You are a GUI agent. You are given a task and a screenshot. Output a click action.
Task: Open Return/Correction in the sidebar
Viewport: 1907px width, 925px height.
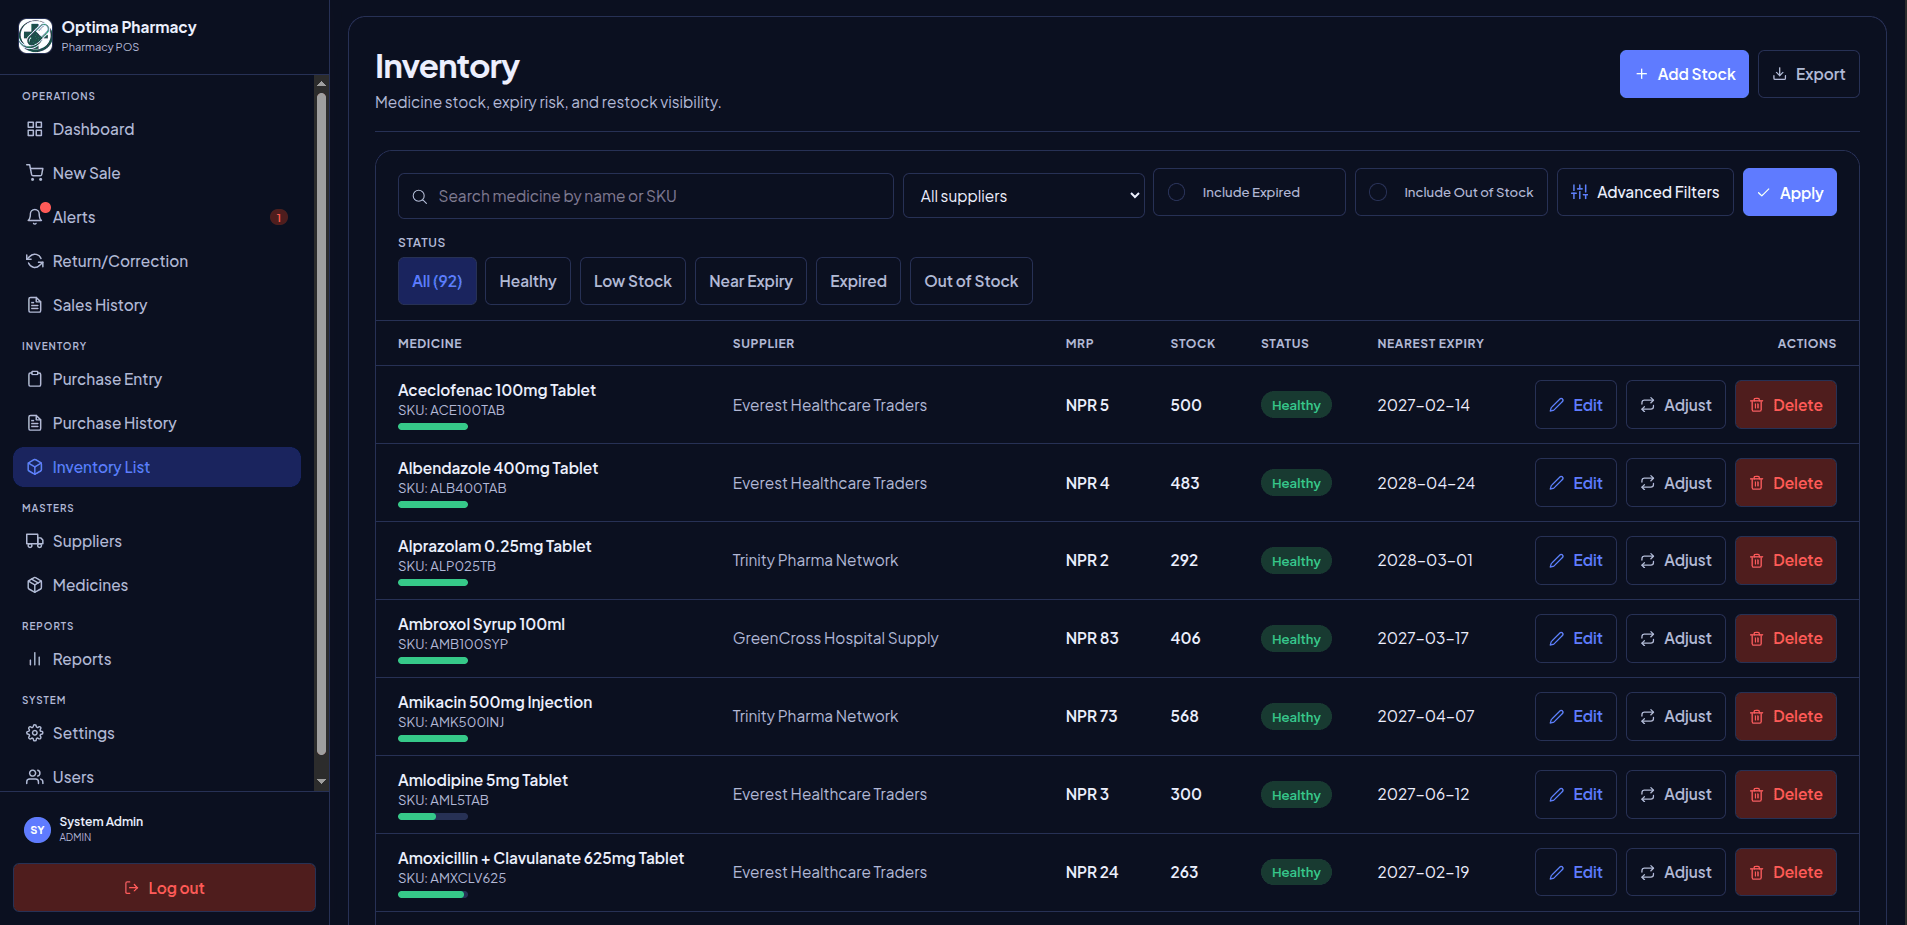click(157, 261)
